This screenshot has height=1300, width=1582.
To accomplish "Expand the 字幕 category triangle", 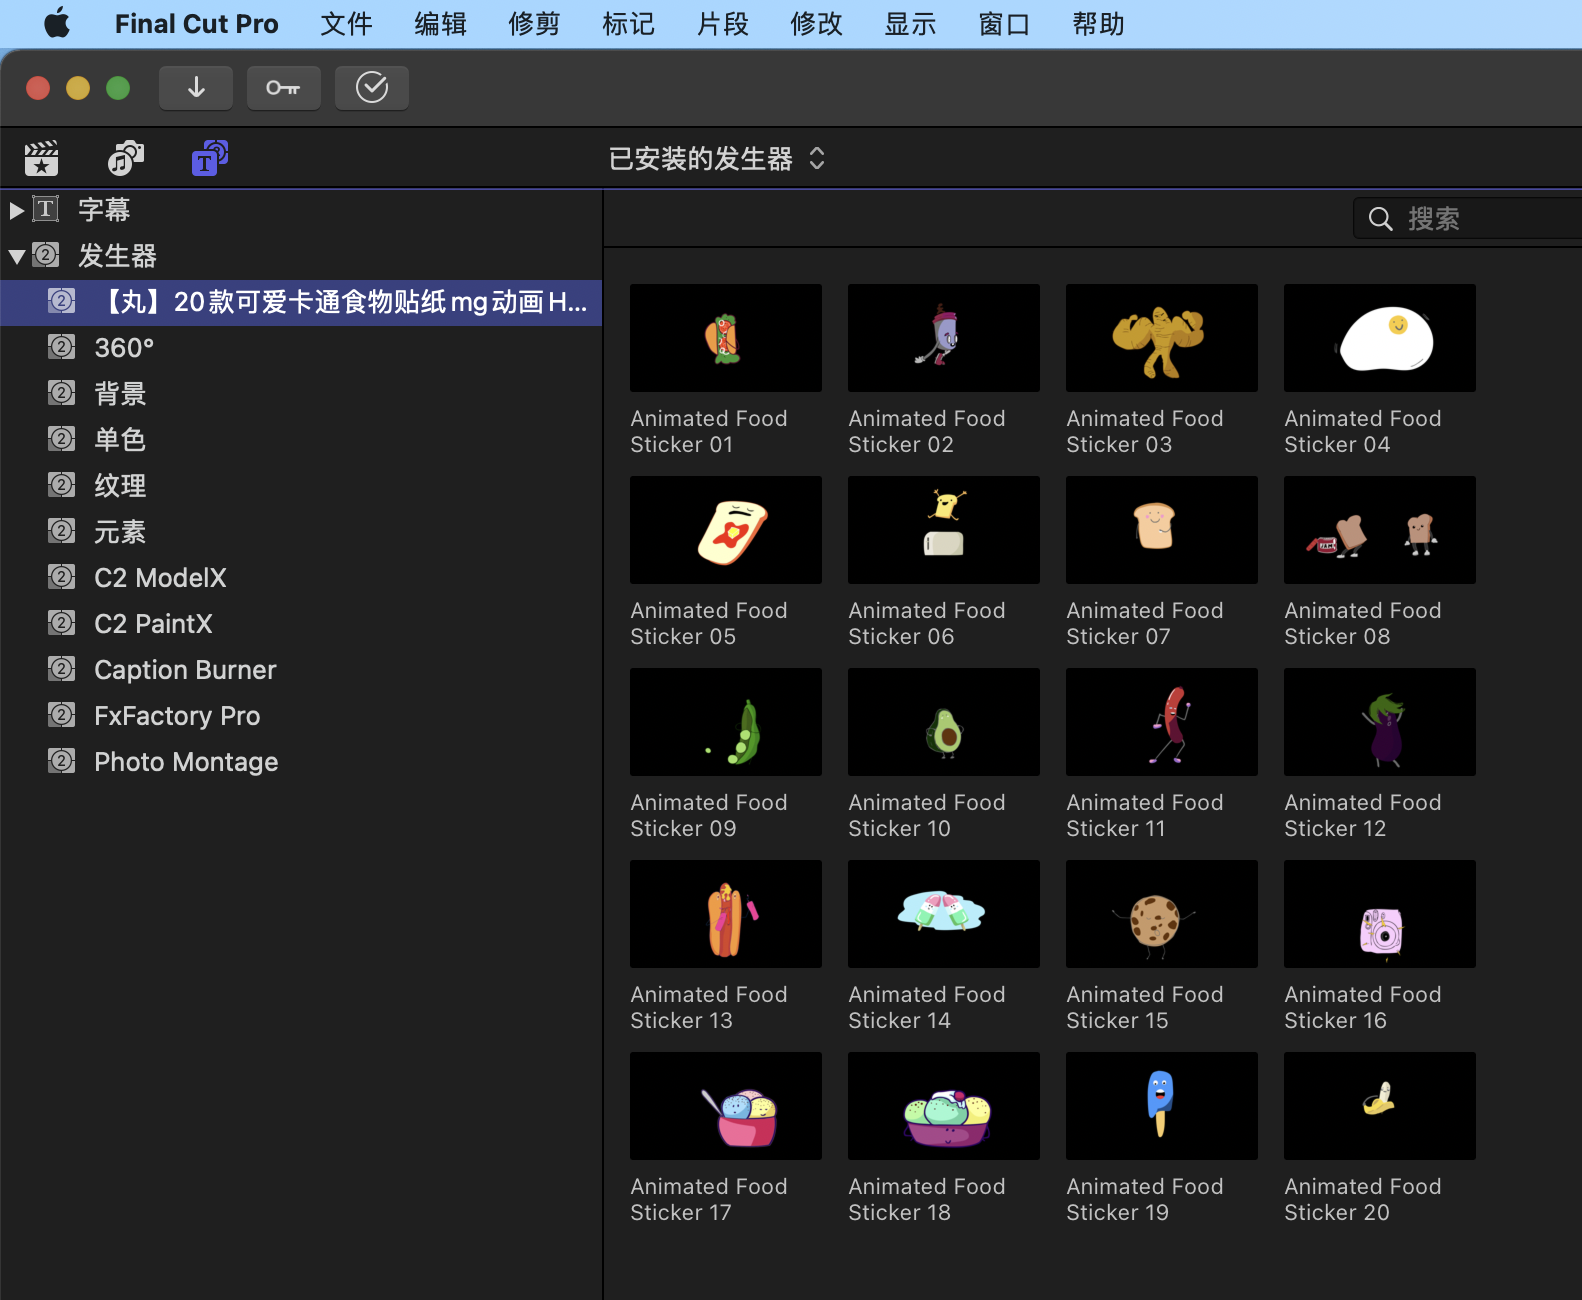I will tap(16, 210).
